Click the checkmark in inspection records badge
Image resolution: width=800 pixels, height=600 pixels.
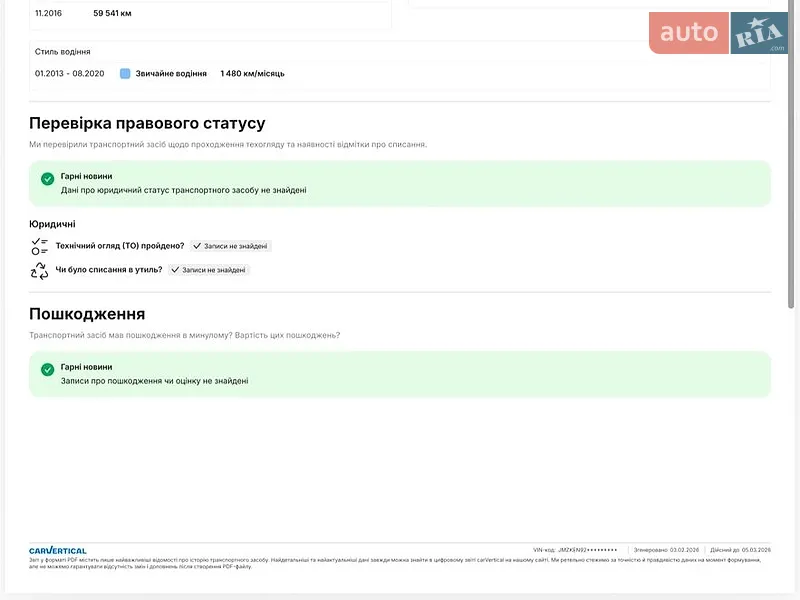[197, 246]
